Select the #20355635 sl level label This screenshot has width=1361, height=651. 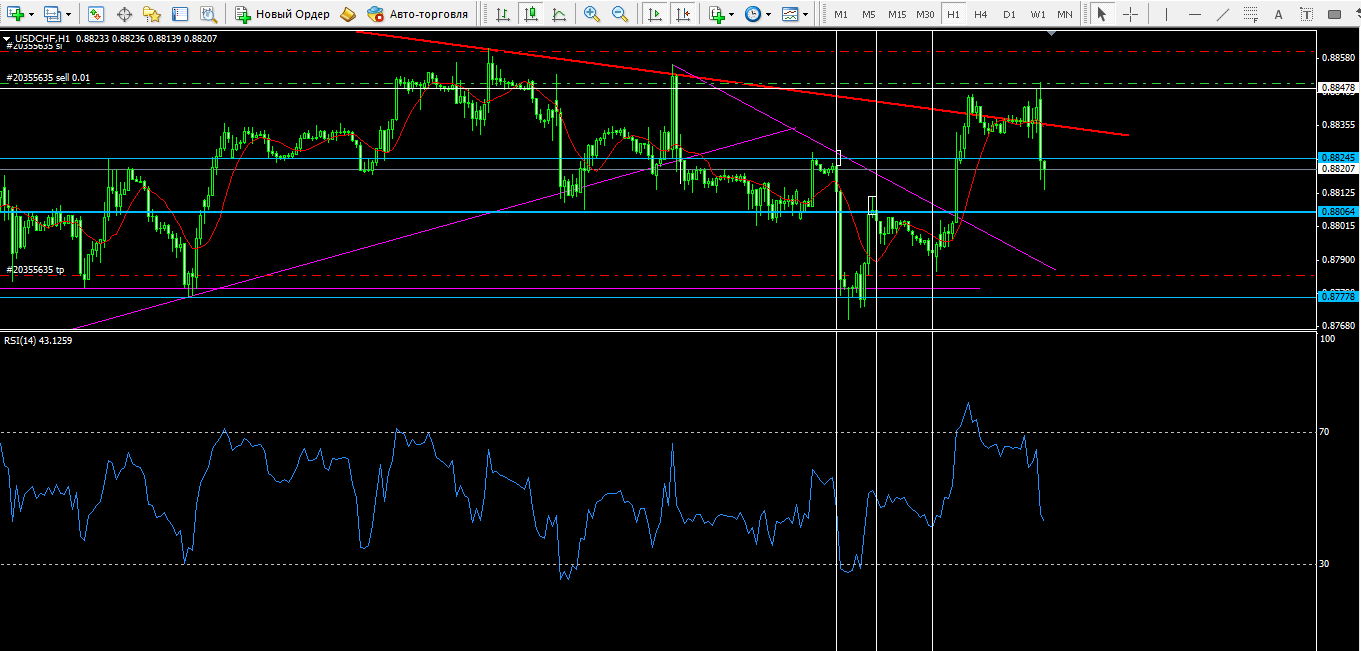click(x=34, y=46)
